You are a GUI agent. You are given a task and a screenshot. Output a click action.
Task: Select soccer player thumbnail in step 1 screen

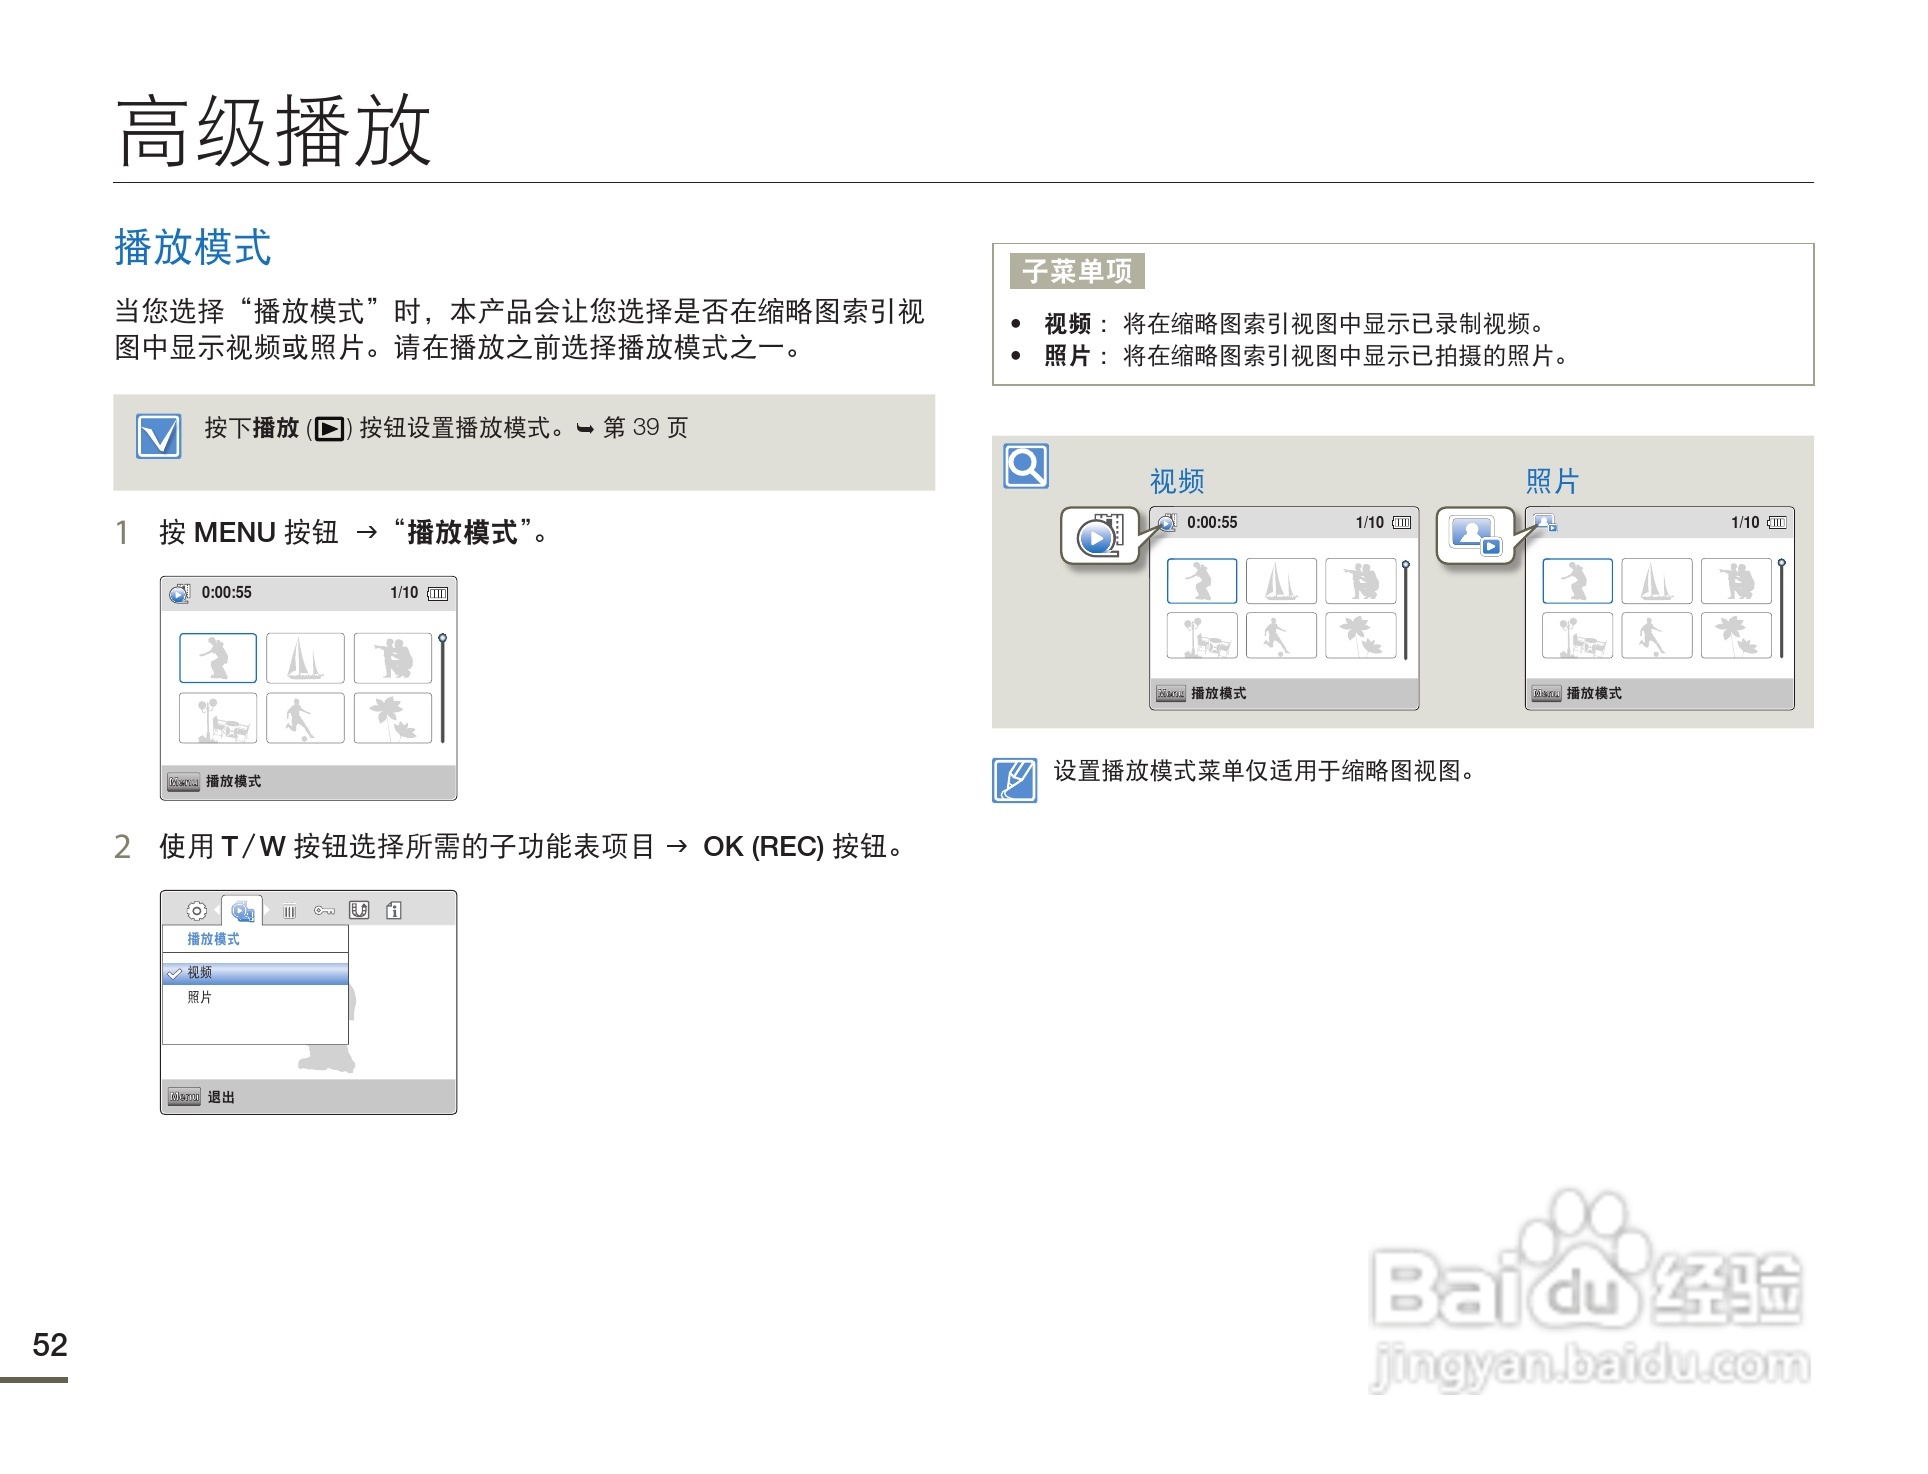[x=305, y=718]
